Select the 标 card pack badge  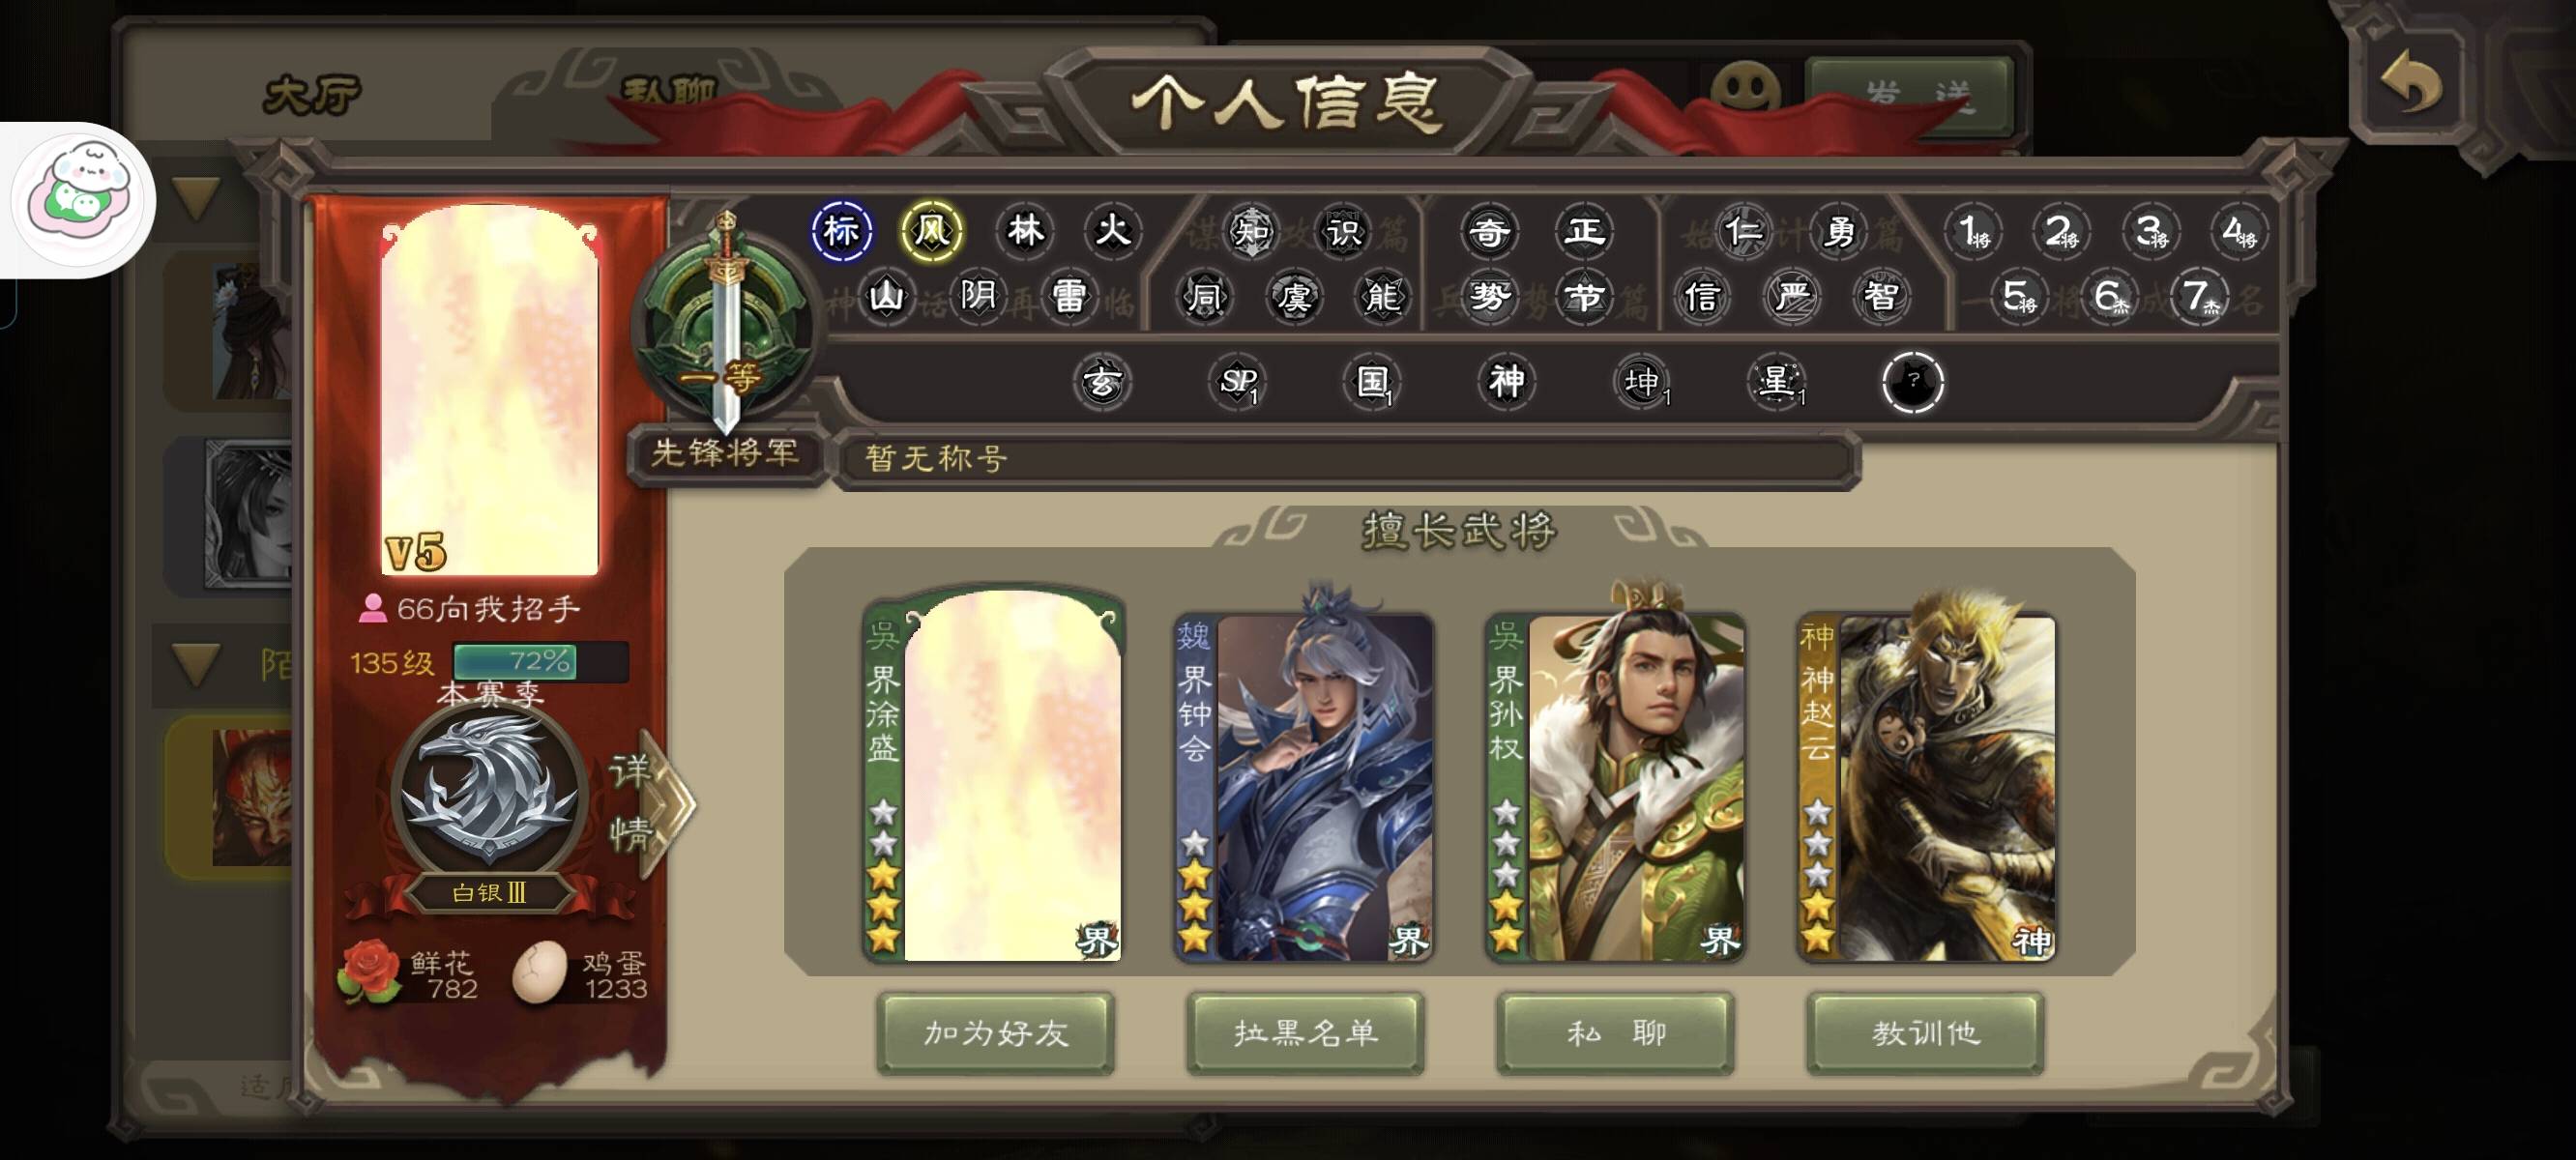tap(841, 231)
